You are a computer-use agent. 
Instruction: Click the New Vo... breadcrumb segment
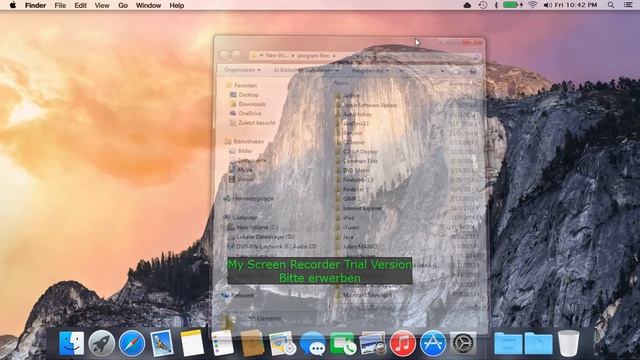pos(277,56)
